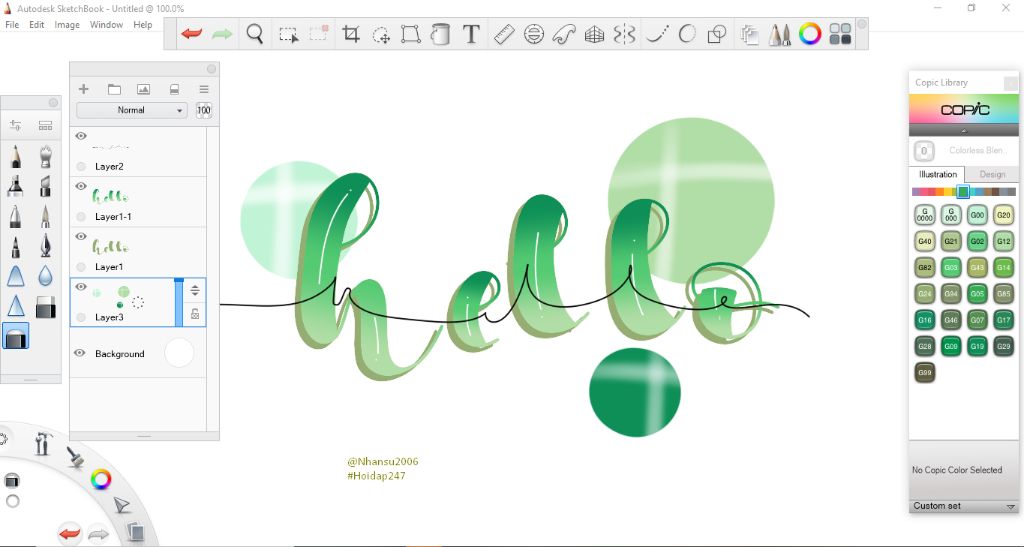The image size is (1024, 547).
Task: Click the Add Image icon in layer panel
Action: 144,89
